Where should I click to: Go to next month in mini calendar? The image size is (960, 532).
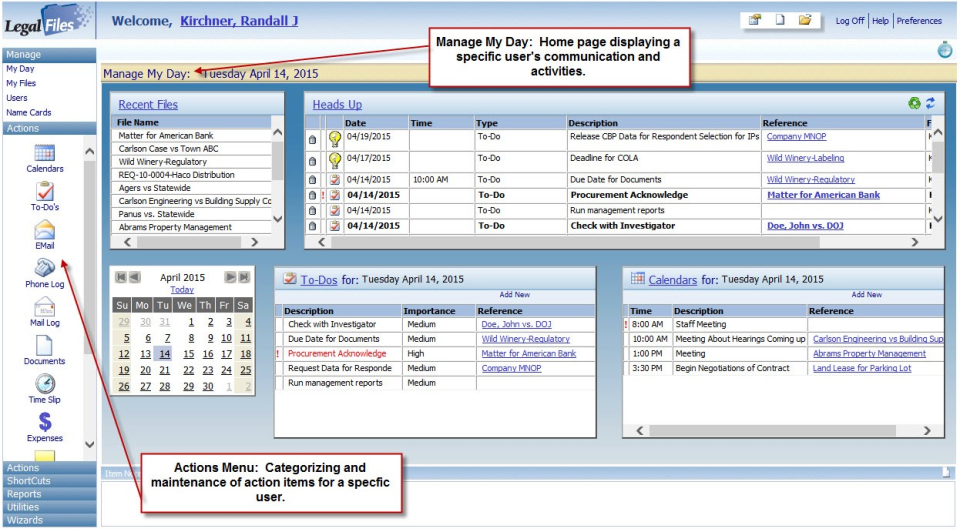click(230, 277)
